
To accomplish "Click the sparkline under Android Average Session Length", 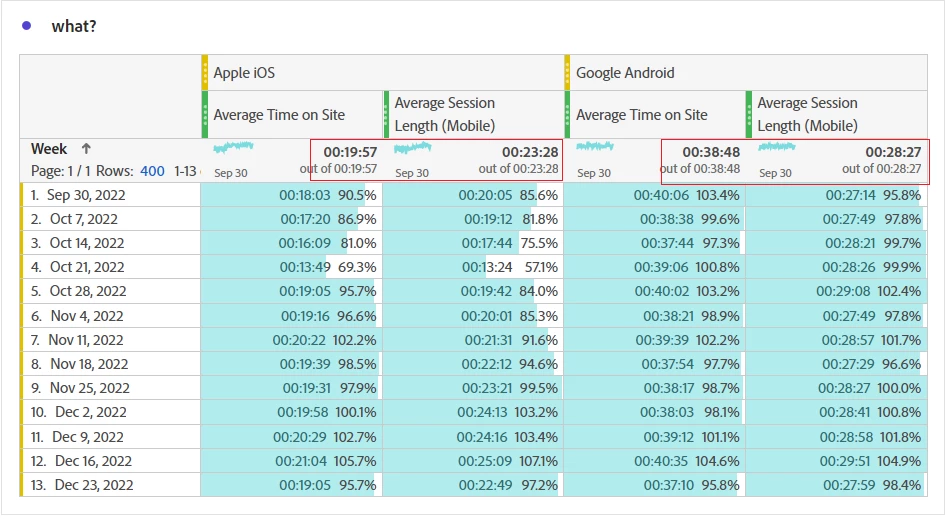I will coord(777,146).
